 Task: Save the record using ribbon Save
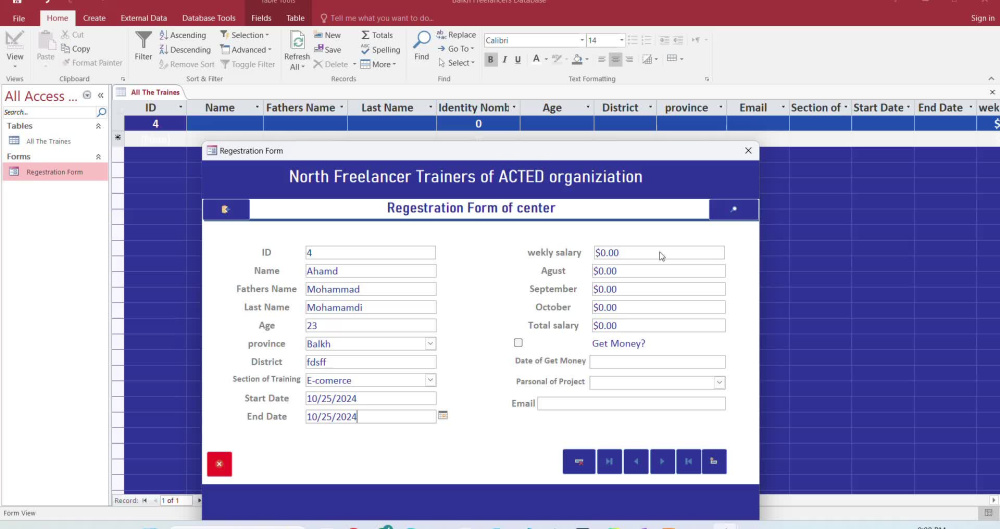[x=327, y=50]
